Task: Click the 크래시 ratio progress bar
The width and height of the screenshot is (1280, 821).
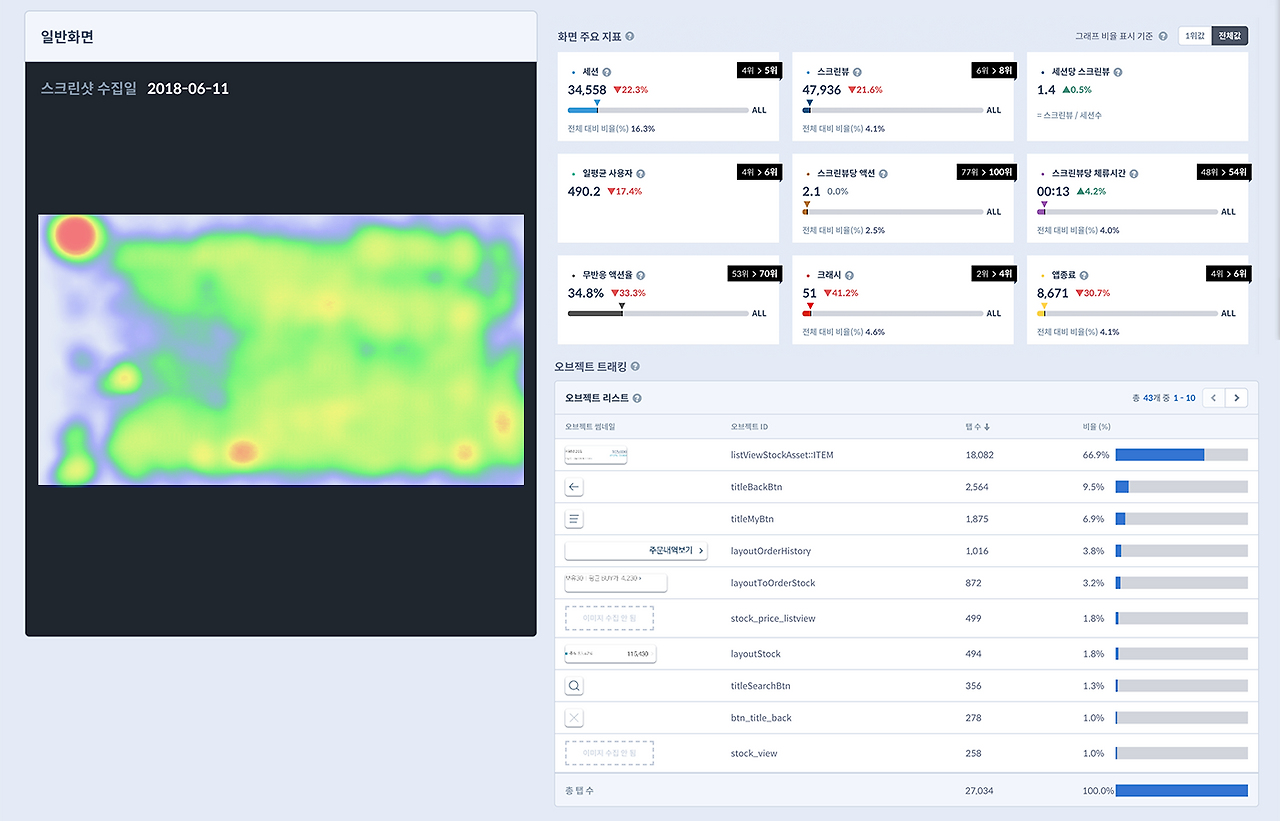Action: pyautogui.click(x=893, y=313)
